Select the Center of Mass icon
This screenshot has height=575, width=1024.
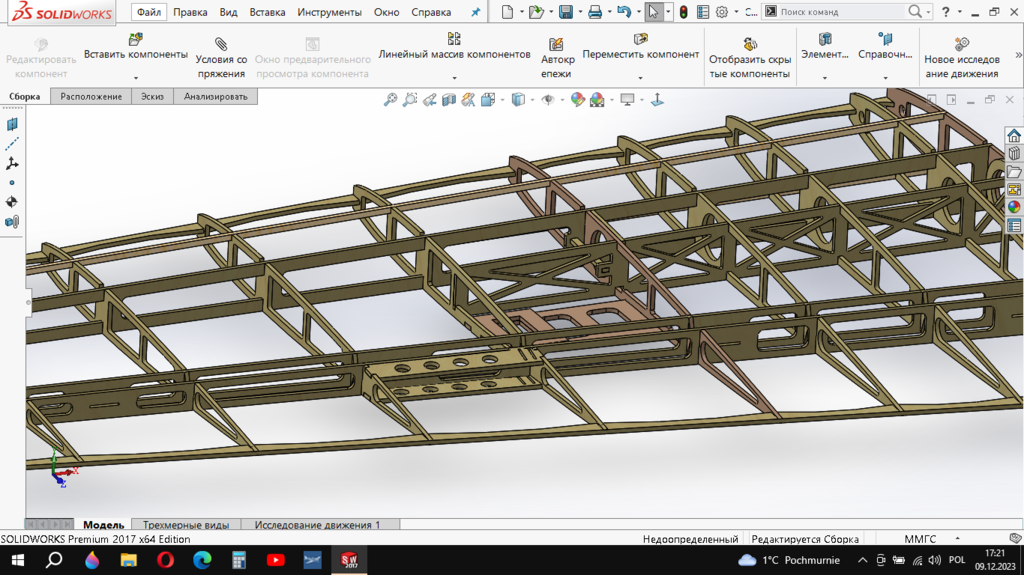point(12,202)
